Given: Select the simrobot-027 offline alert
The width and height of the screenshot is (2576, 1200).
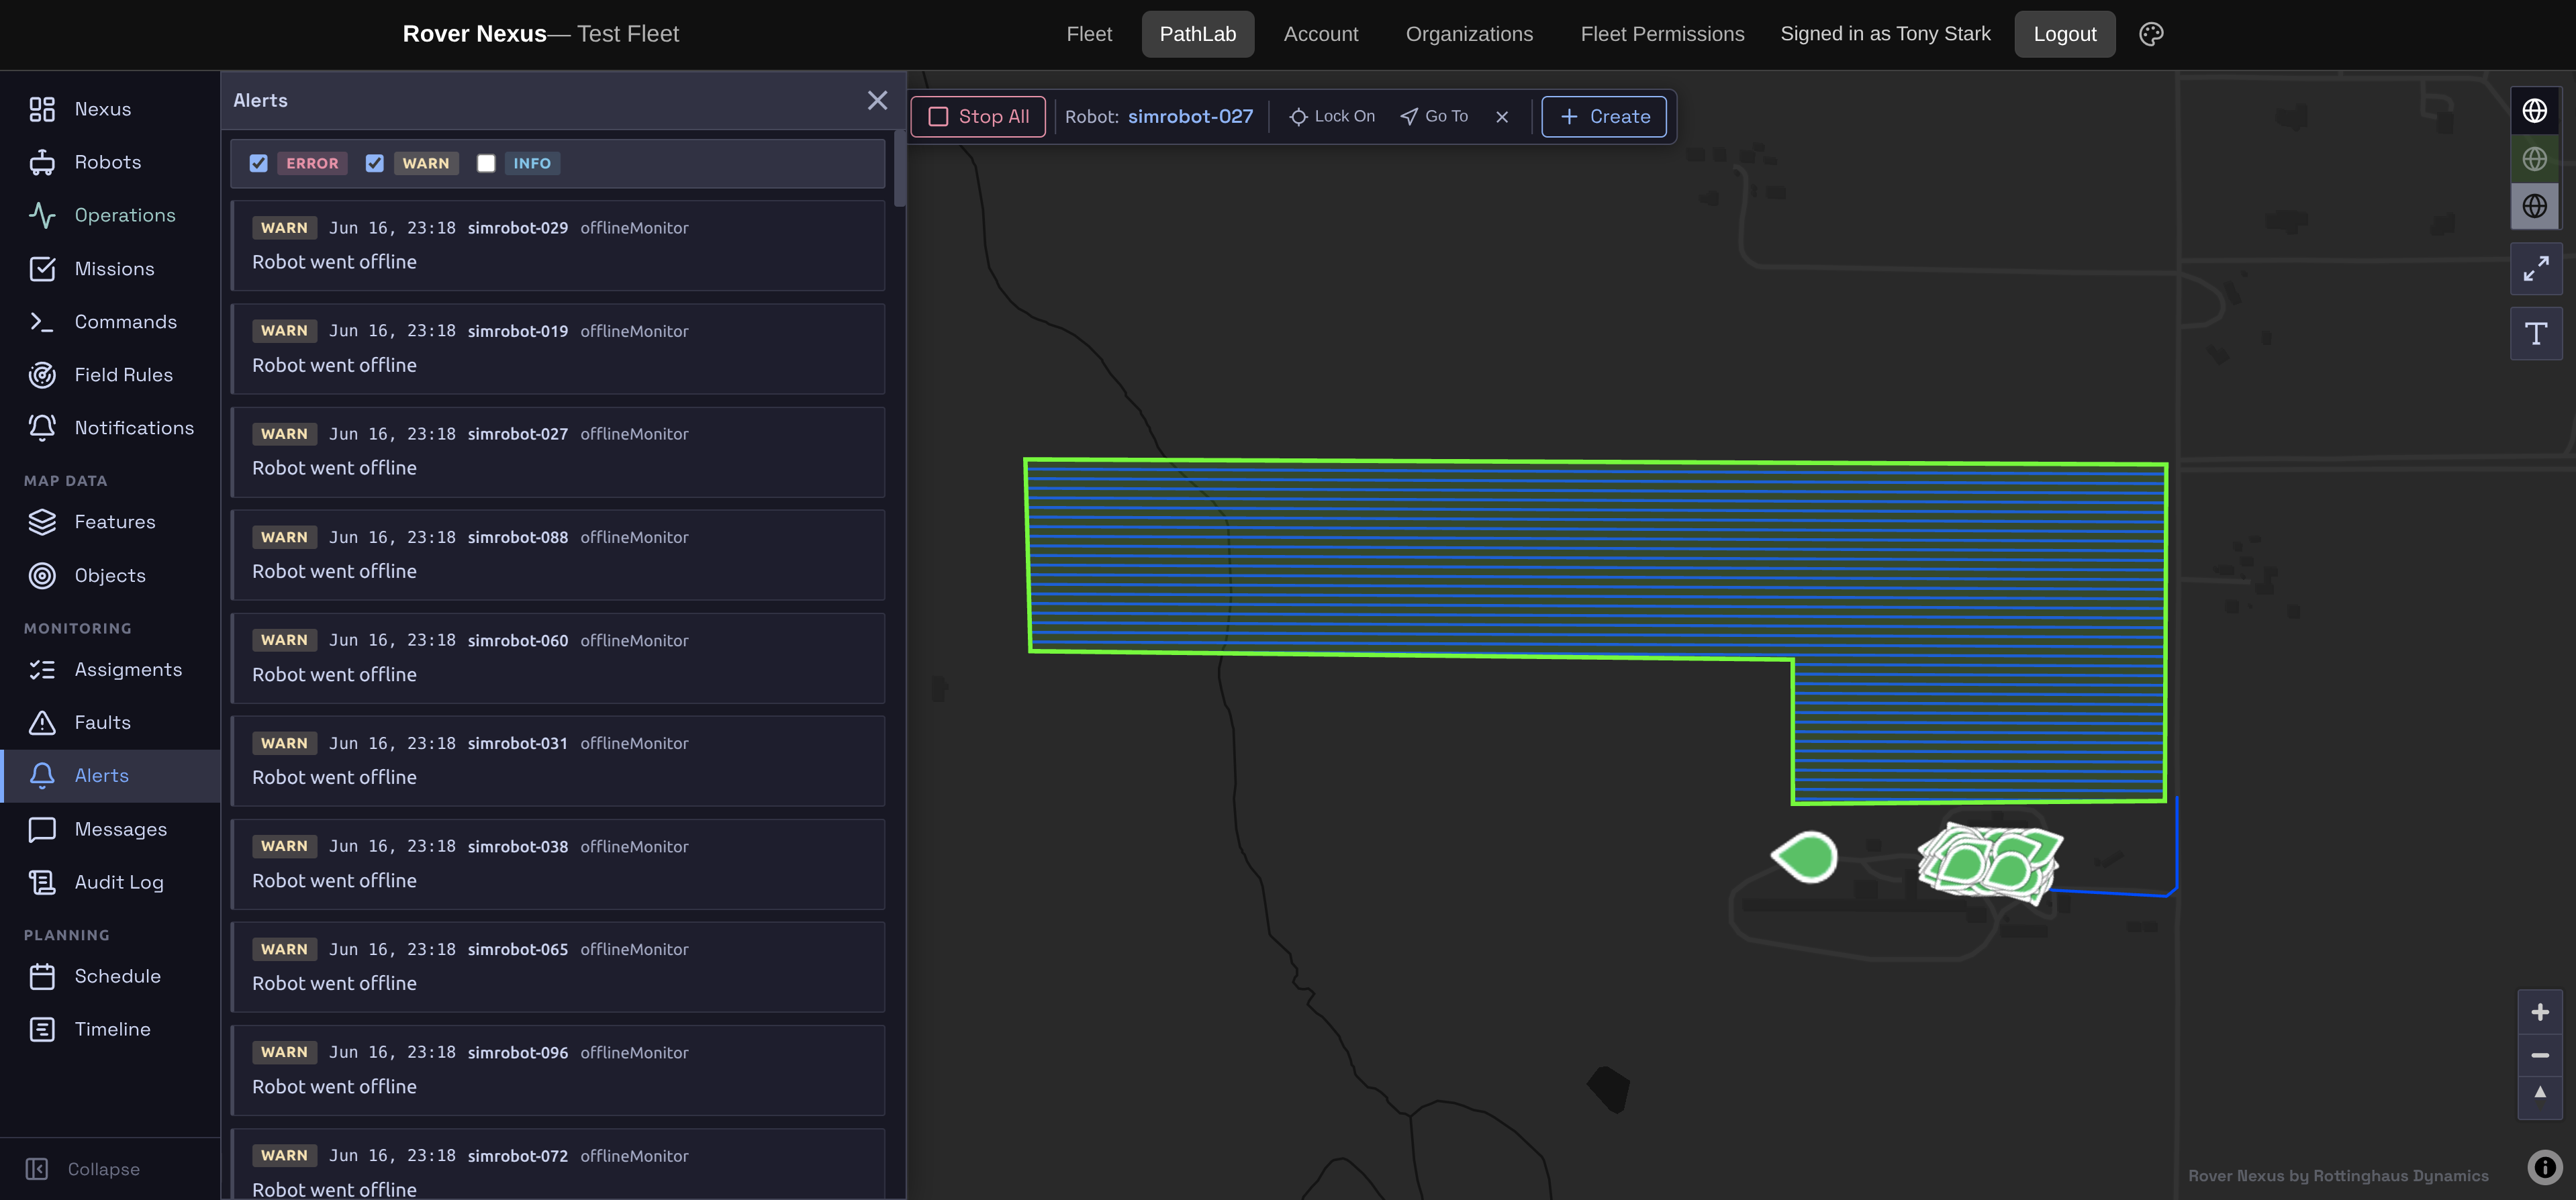Looking at the screenshot, I should 558,452.
